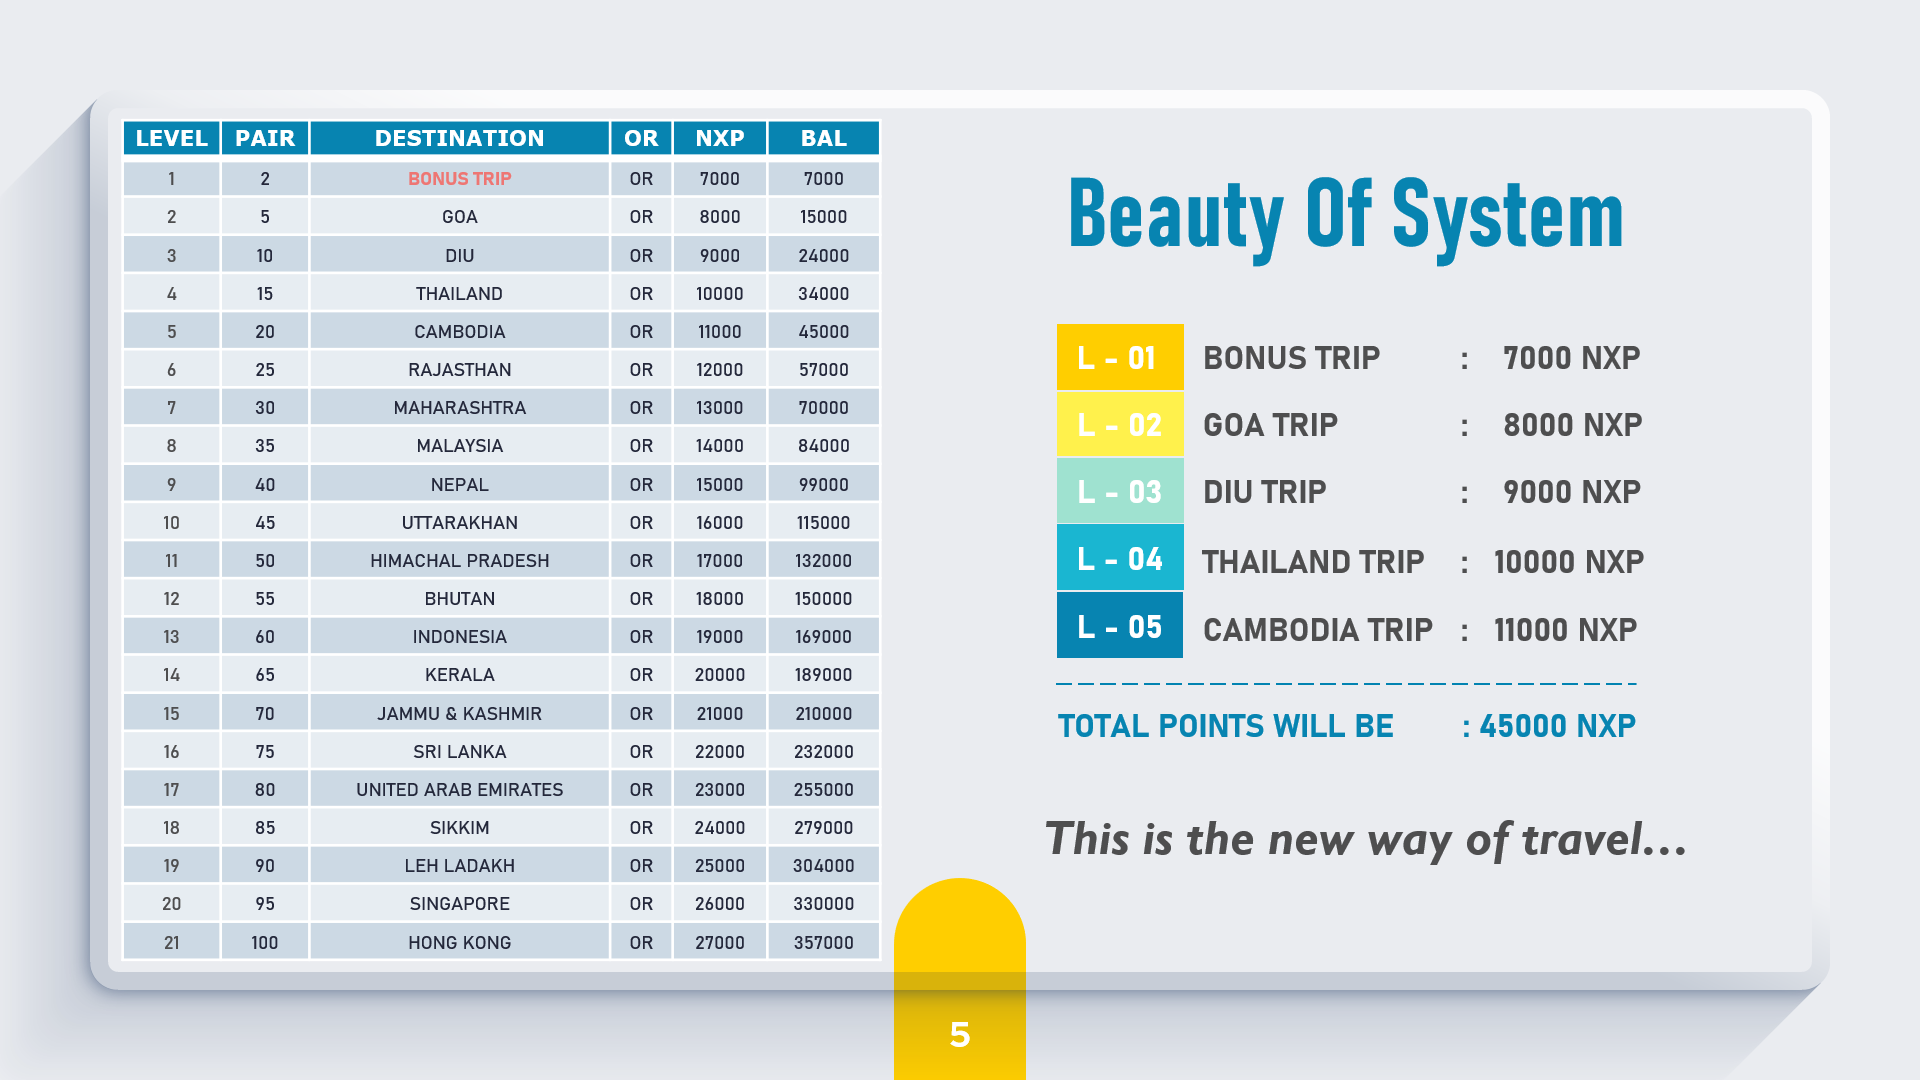Viewport: 1920px width, 1080px height.
Task: Click the 7000 NXP summary value
Action: [1572, 358]
